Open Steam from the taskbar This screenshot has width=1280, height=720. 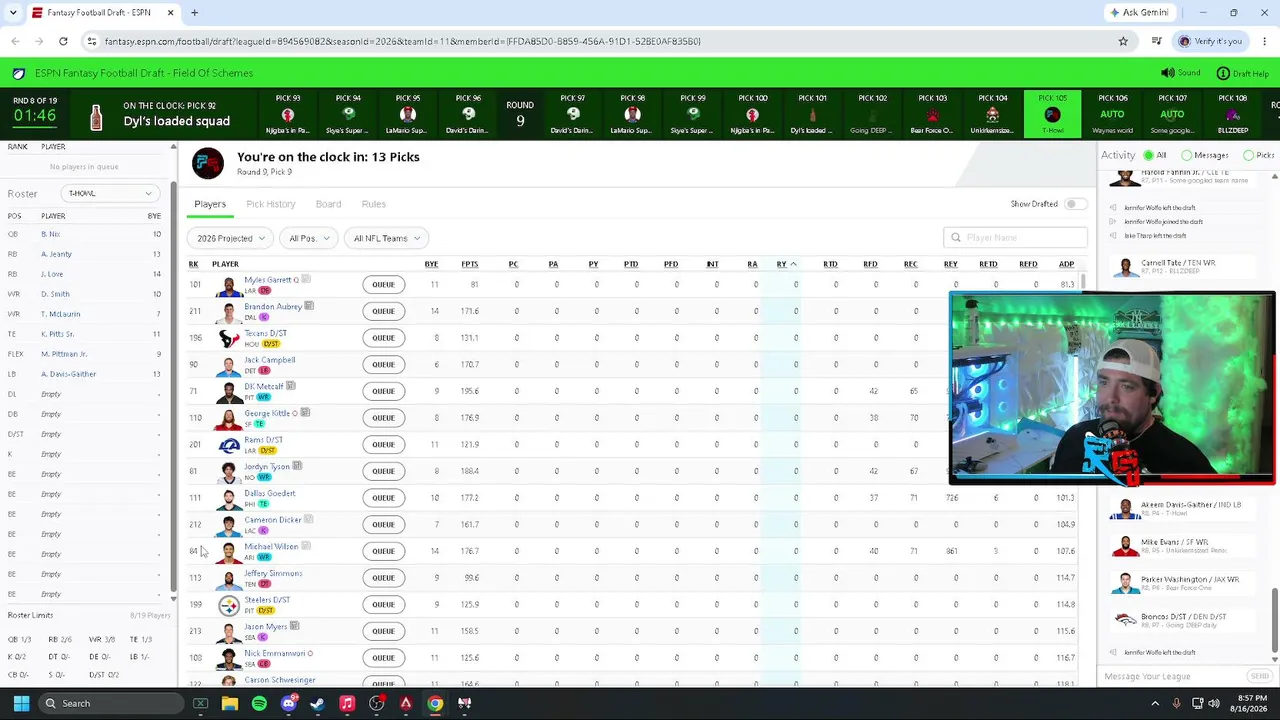tap(318, 703)
